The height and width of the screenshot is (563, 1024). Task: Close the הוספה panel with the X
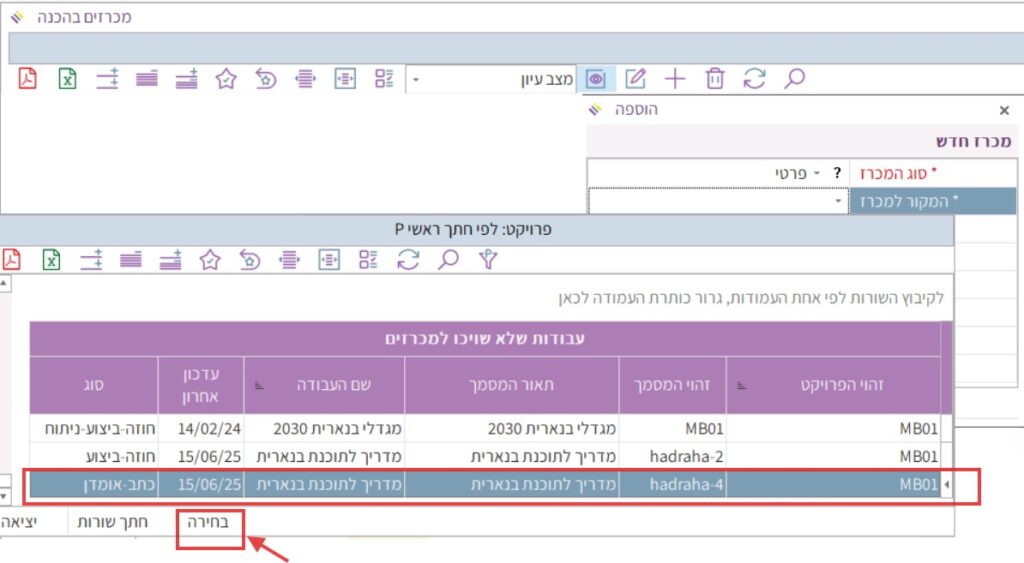1004,111
